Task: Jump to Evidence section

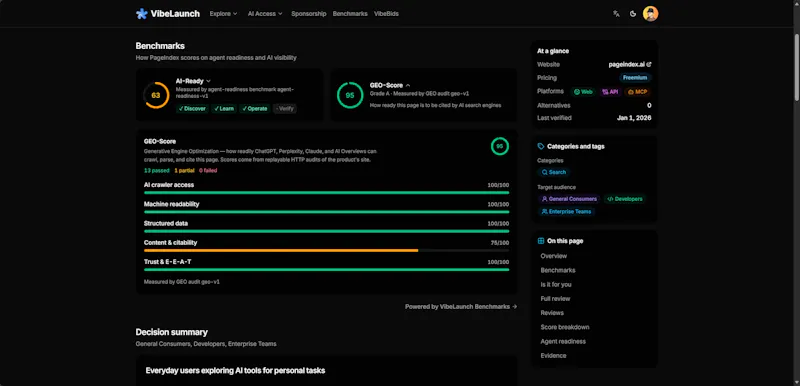Action: click(x=553, y=356)
